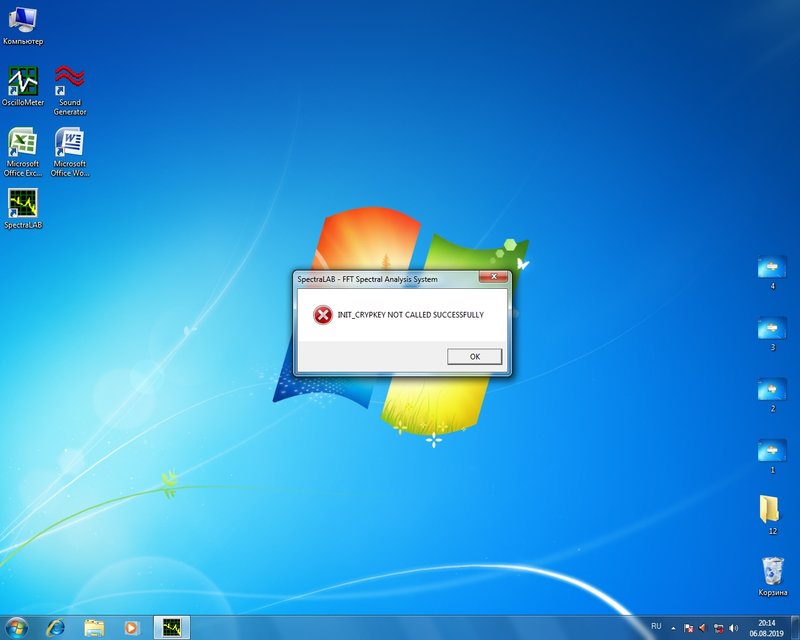Screen dimensions: 800x640
Task: Click the INIT_CRYPKEY NOT CALLED SUCCESSFULLY message
Action: 410,315
